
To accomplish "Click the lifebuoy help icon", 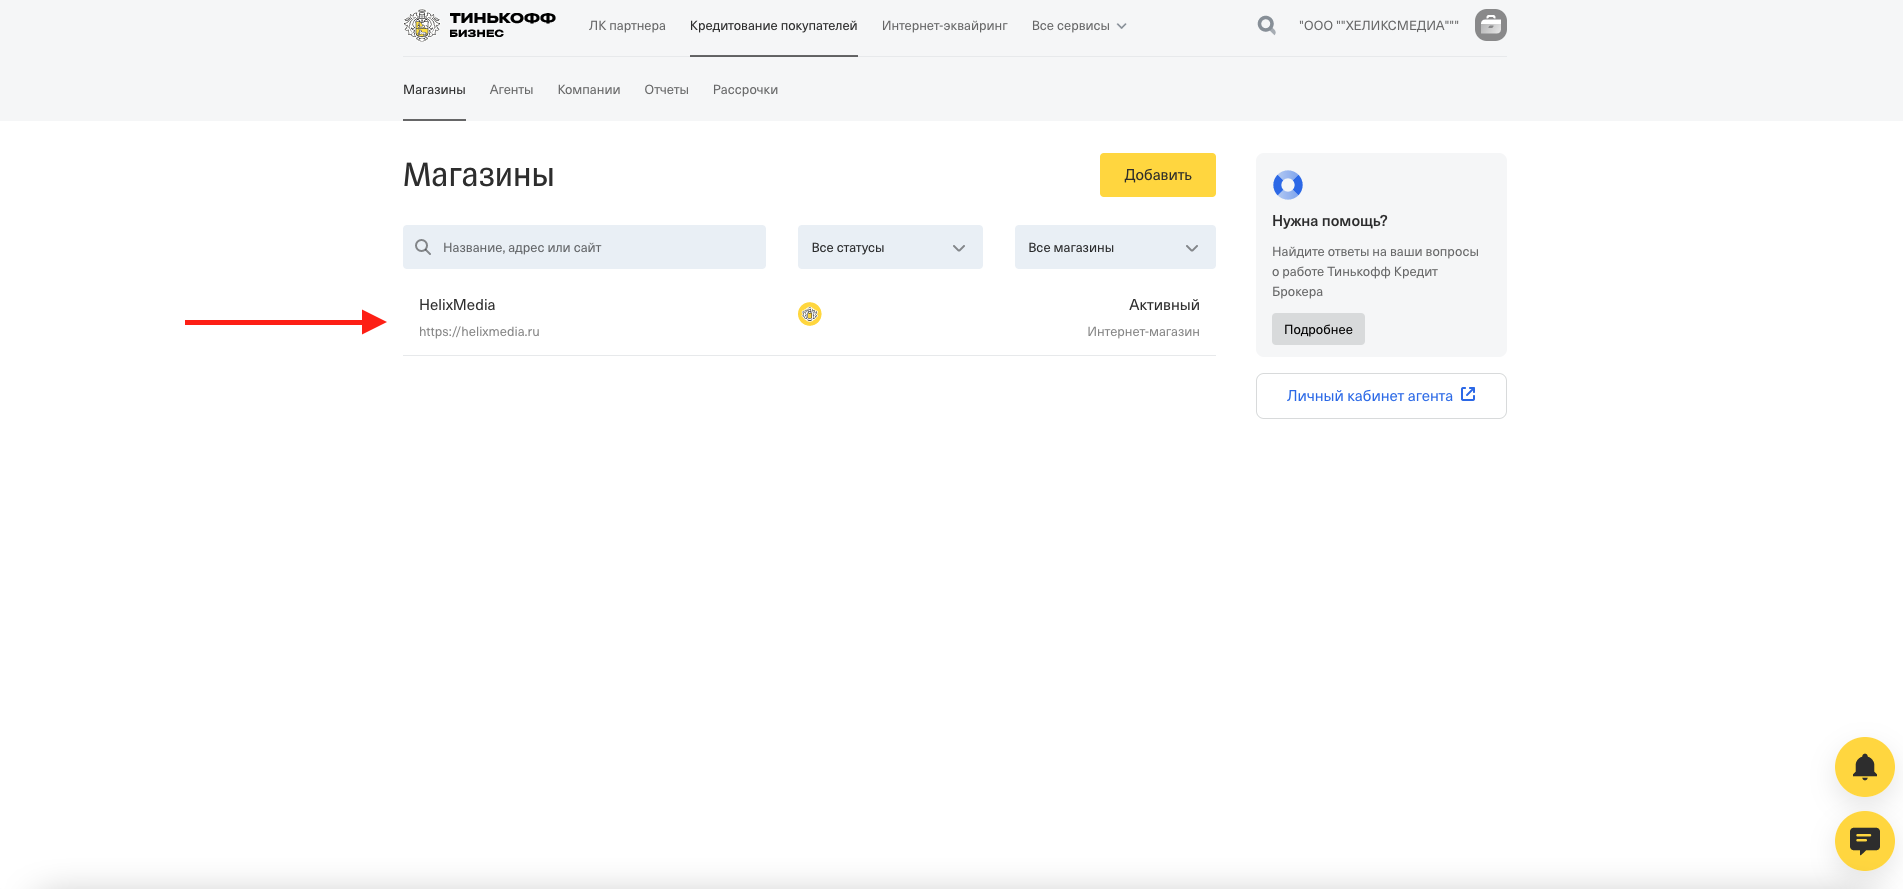I will click(1288, 185).
